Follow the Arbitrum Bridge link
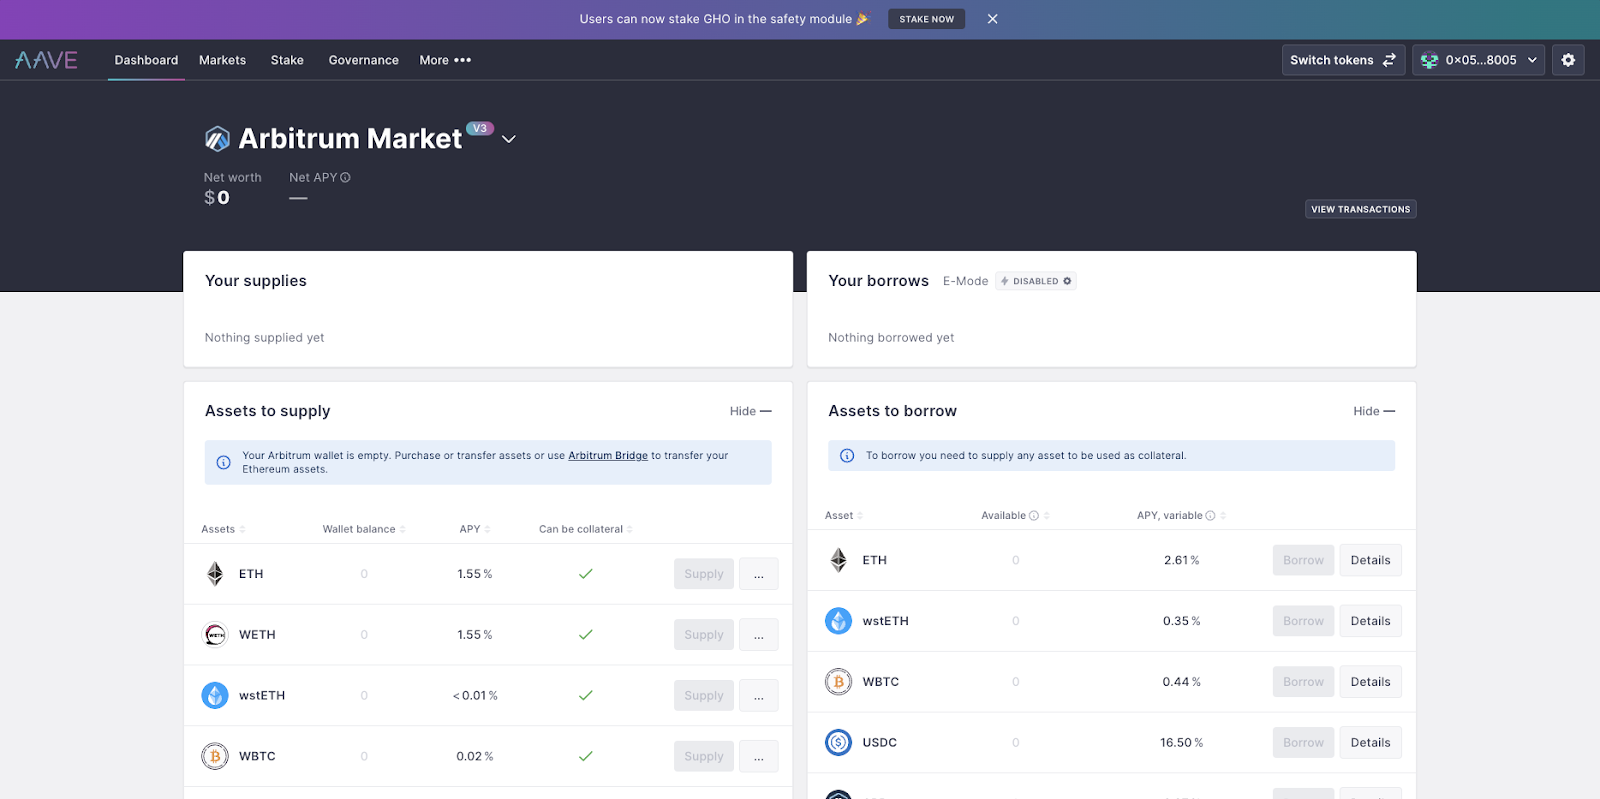 coord(608,456)
